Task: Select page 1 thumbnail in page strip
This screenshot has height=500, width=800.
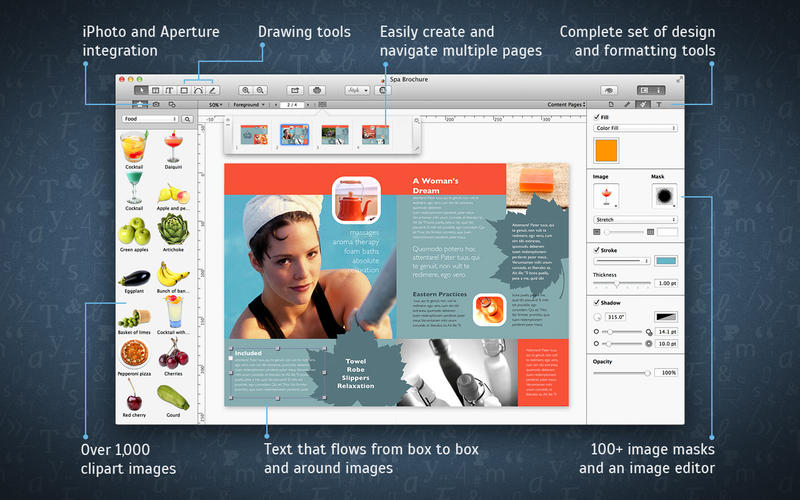Action: pyautogui.click(x=254, y=135)
